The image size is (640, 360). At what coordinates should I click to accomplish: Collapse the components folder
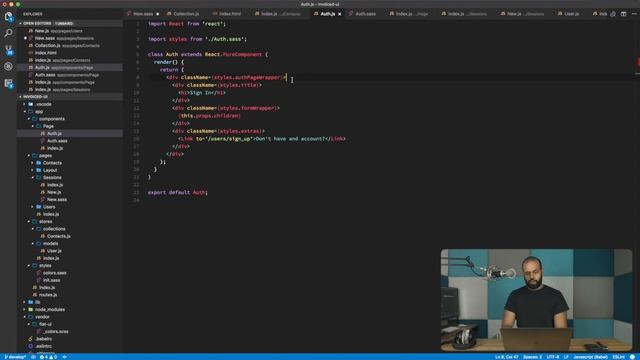point(29,119)
